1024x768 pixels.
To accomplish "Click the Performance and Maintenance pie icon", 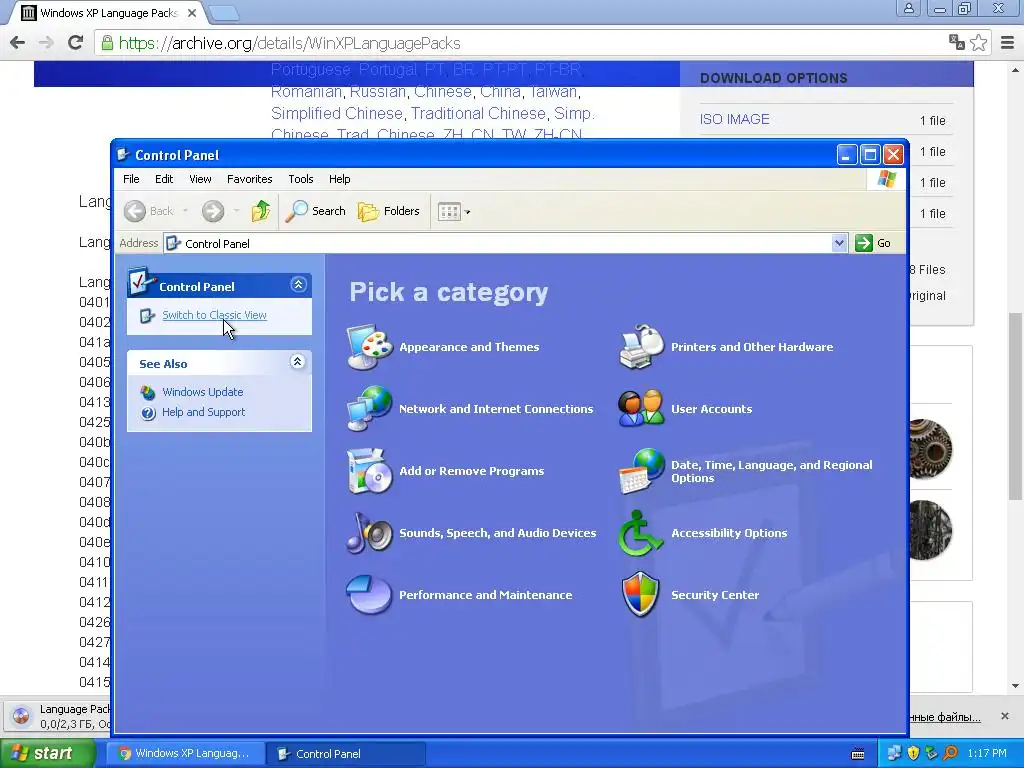I will [370, 595].
